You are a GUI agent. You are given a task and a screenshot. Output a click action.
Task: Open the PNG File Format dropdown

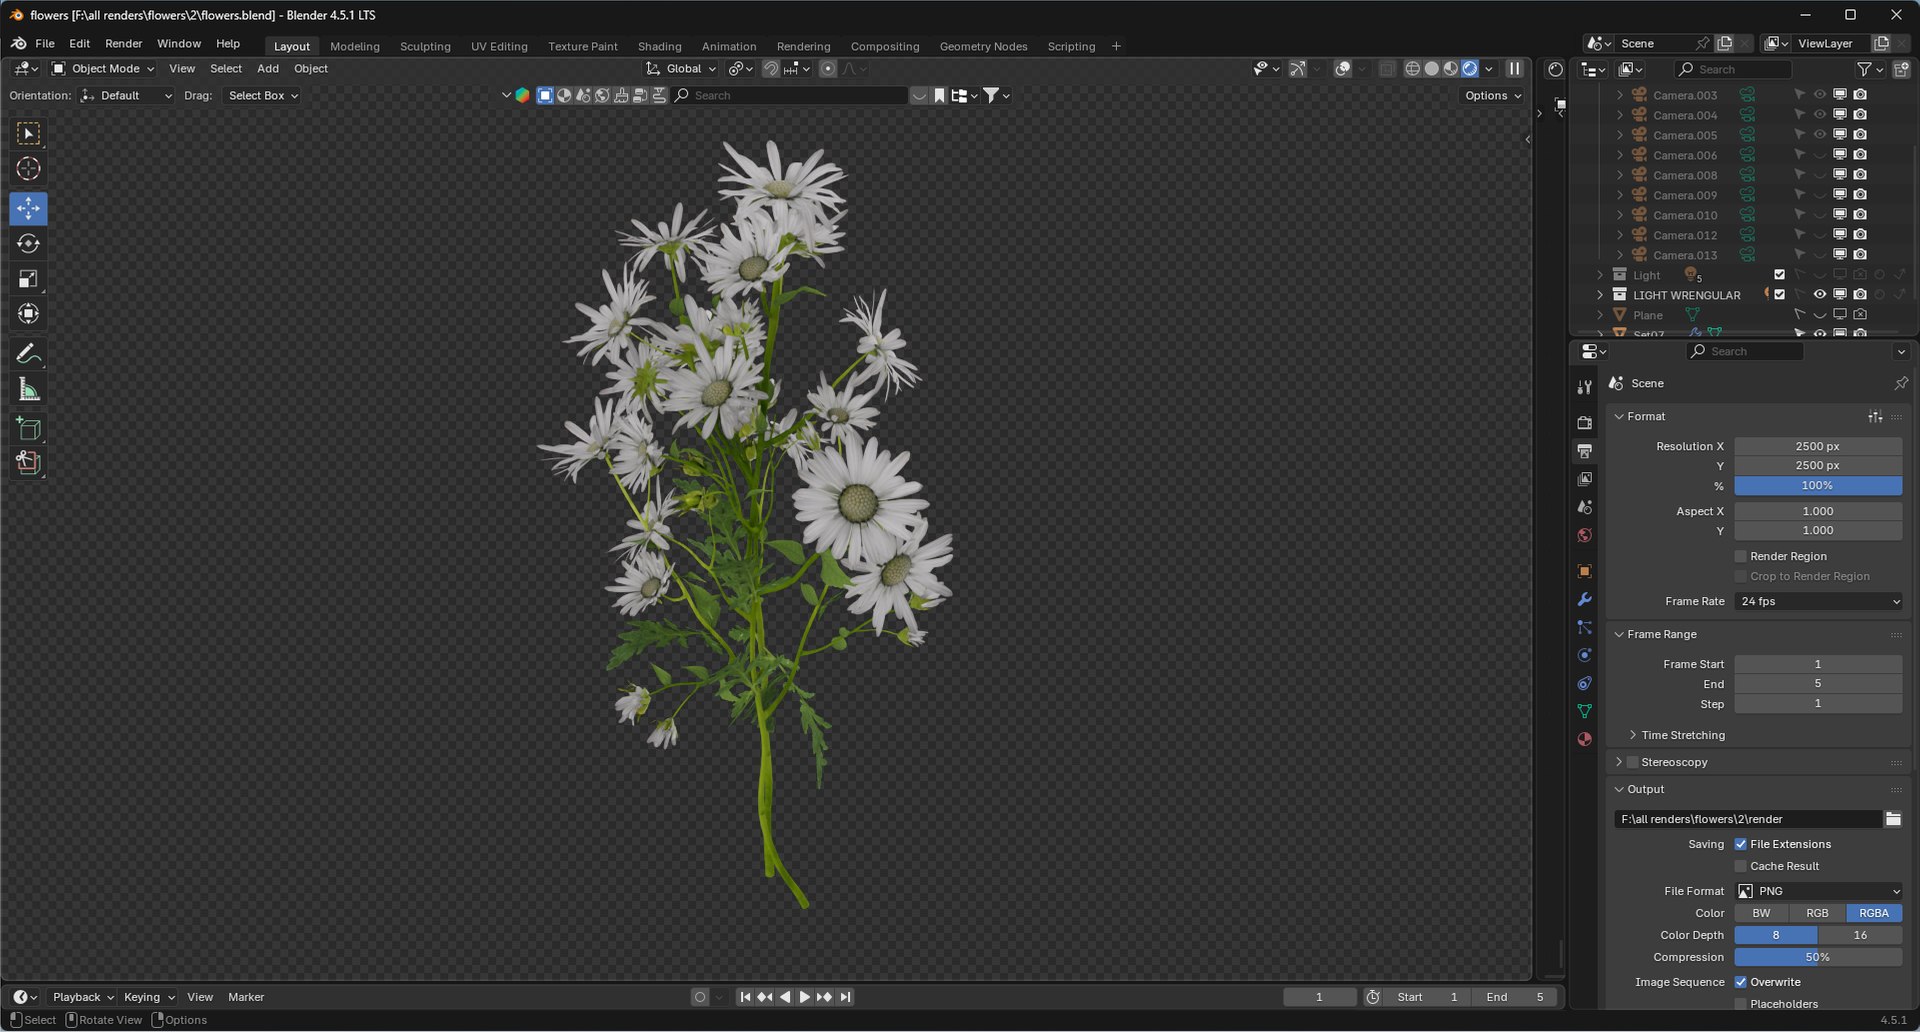coord(1818,891)
